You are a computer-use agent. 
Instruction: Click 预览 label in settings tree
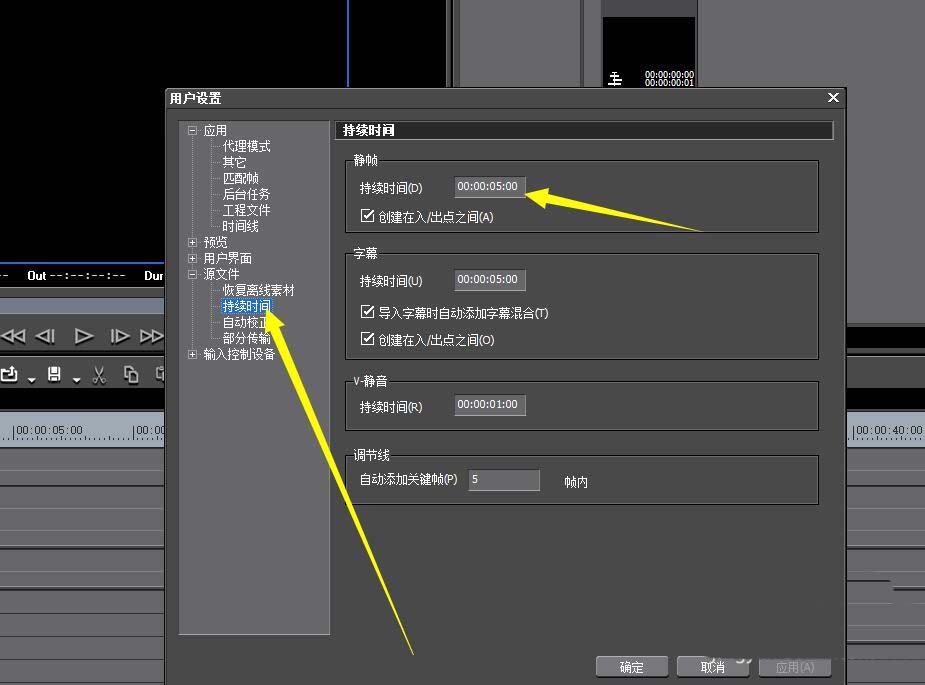(x=215, y=242)
